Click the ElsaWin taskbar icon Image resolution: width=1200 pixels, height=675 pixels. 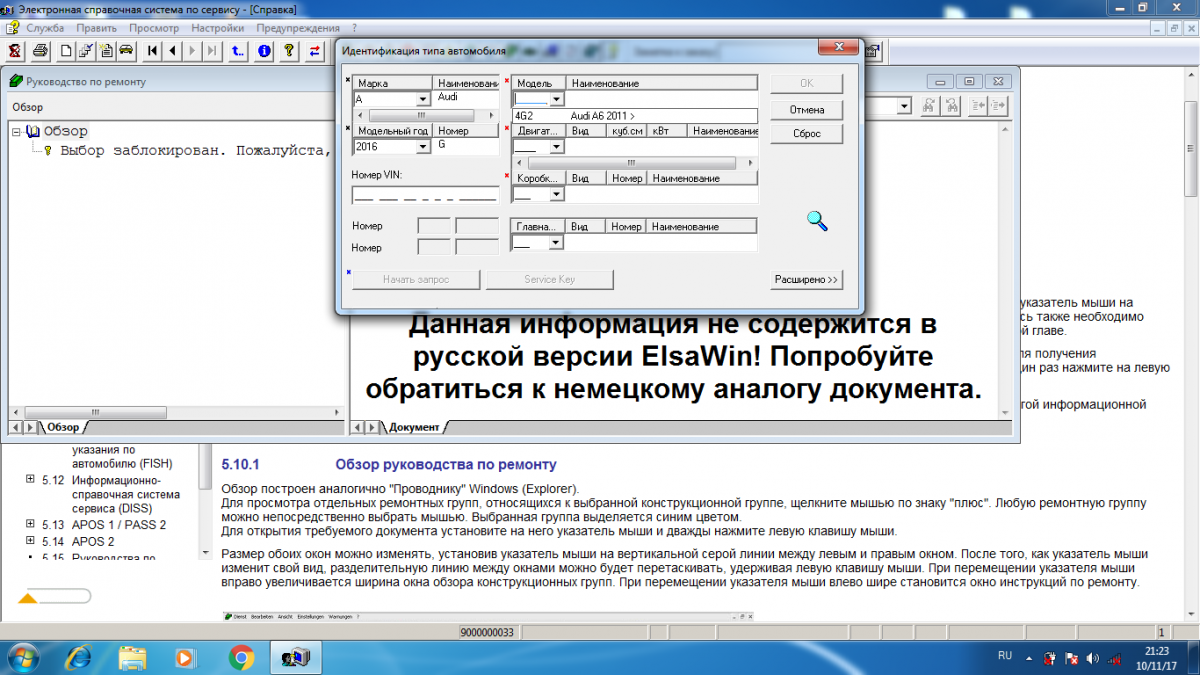point(296,657)
